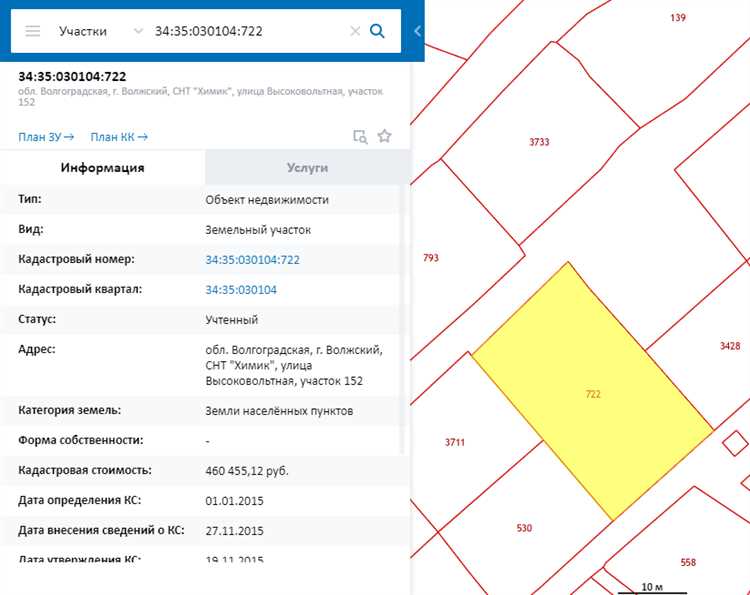Screen dimensions: 750x595
Task: Switch to the Услуги tab
Action: [307, 168]
